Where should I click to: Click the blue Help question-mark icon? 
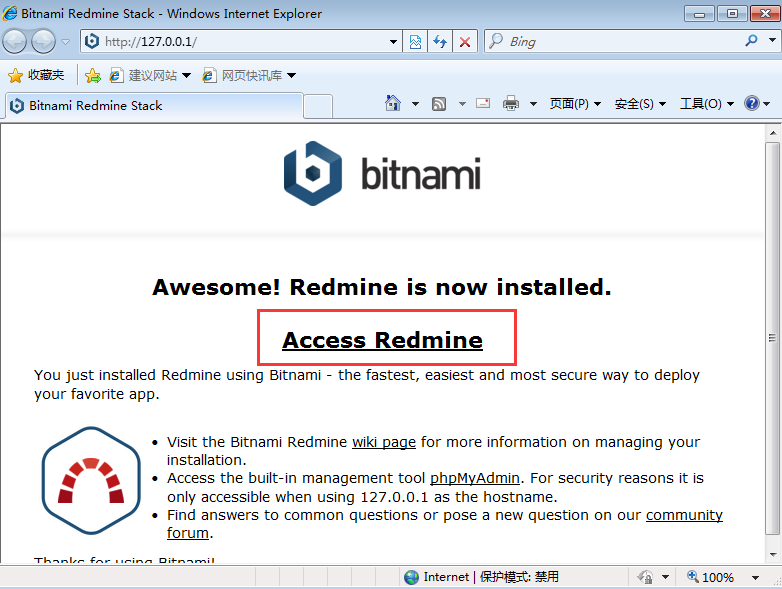[x=752, y=103]
